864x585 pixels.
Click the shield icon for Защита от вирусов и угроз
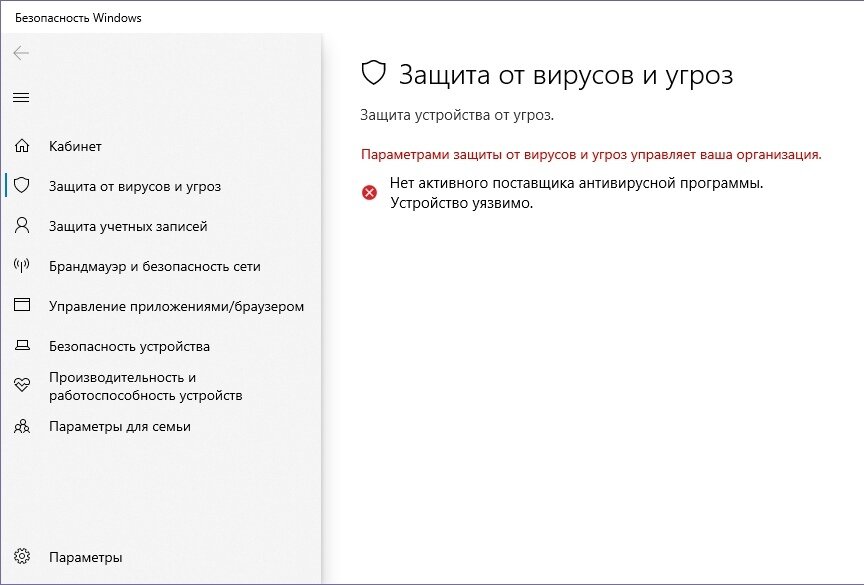pyautogui.click(x=21, y=186)
